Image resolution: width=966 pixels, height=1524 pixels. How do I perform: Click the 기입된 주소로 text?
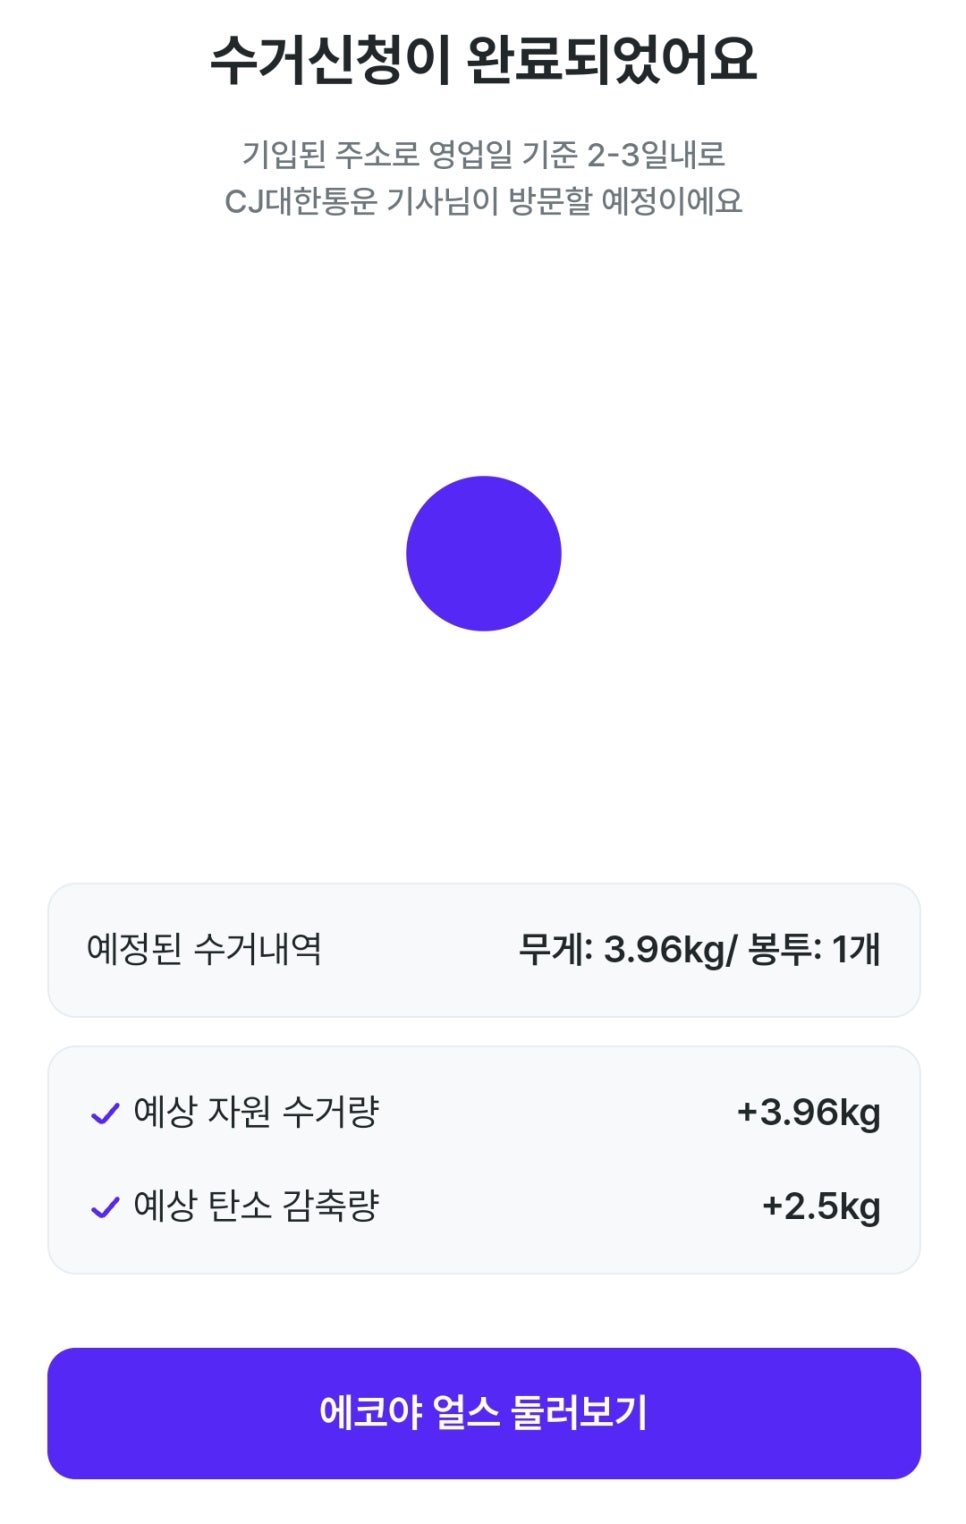coord(330,155)
